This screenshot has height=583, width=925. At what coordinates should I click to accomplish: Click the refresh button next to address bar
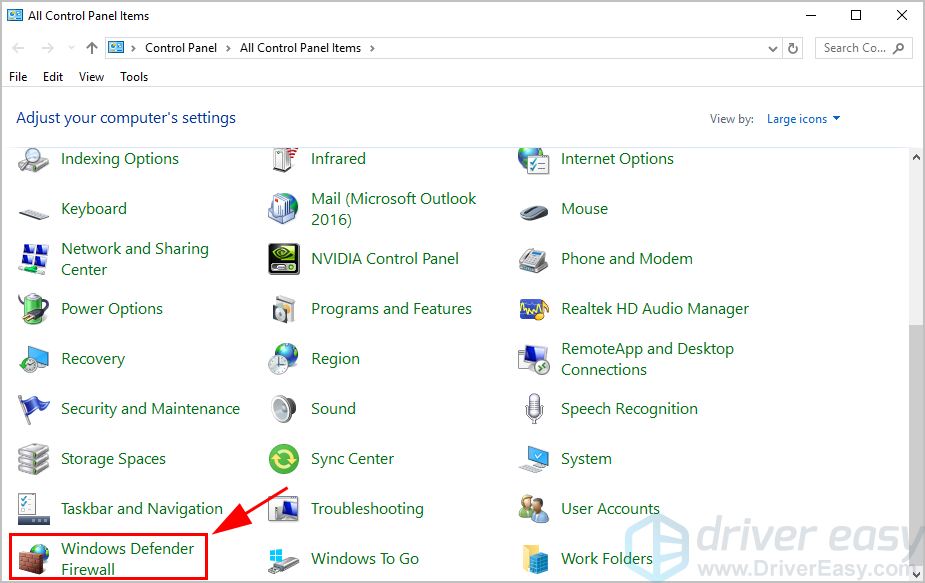794,48
